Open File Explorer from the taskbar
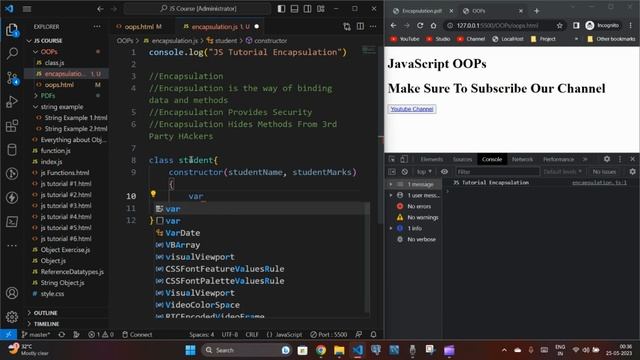Viewport: 640px width, 360px height. click(339, 350)
